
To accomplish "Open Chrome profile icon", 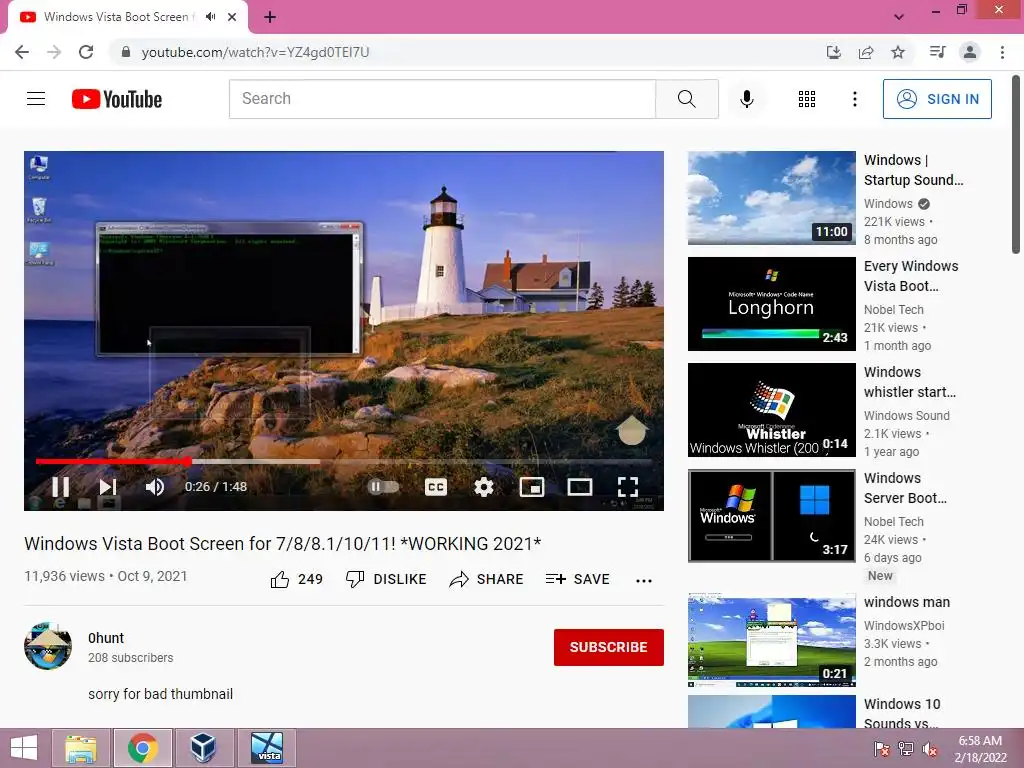I will tap(970, 52).
